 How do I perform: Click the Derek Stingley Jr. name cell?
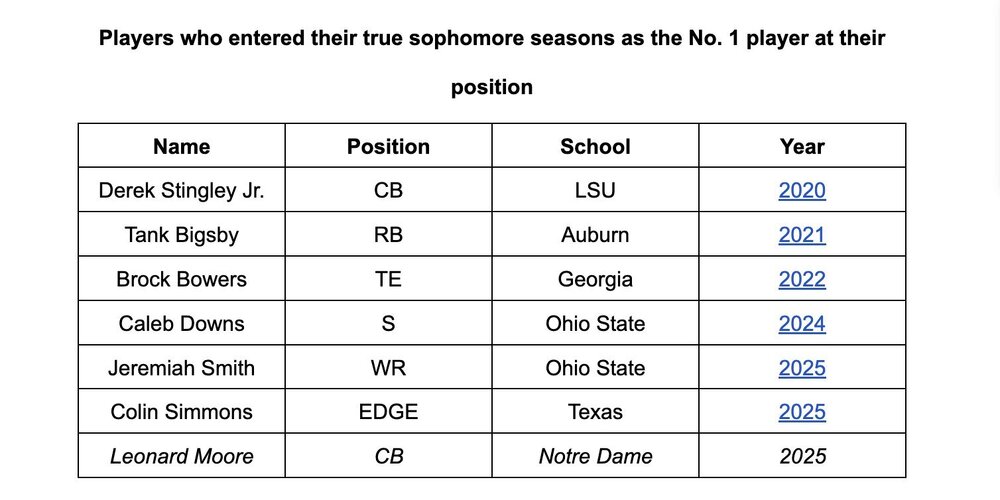click(181, 191)
